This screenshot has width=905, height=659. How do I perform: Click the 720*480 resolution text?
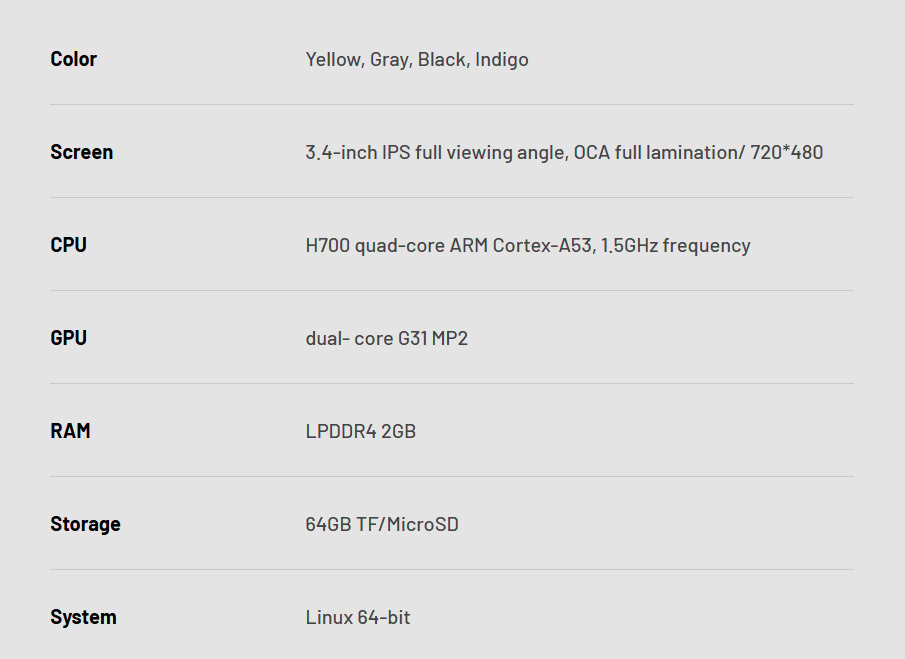pos(787,153)
